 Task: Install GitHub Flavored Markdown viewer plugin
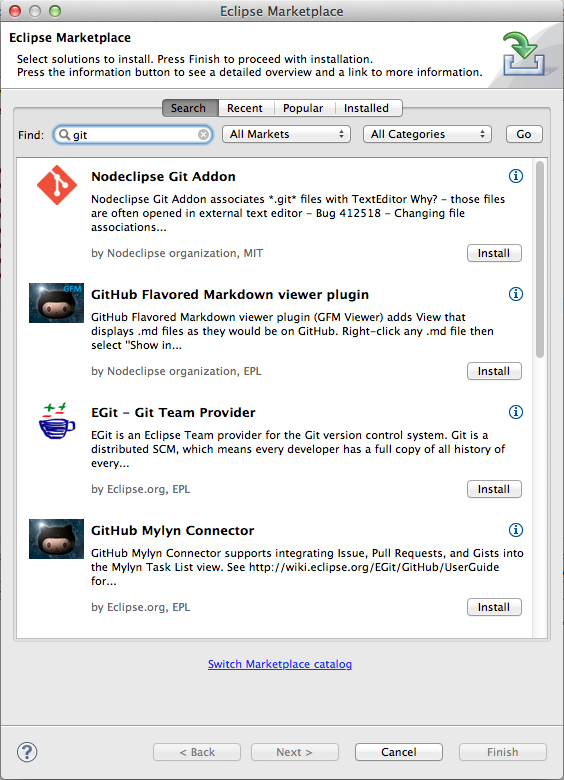coord(494,371)
